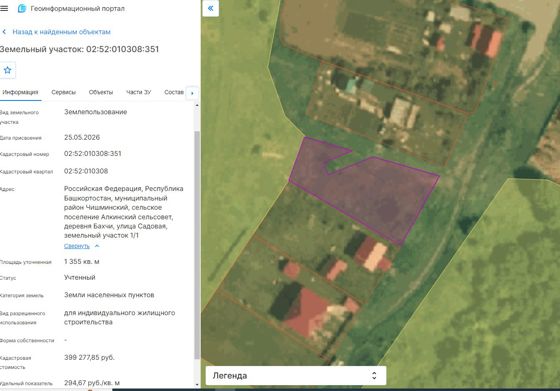Screen dimensions: 560x391
Task: Click the Кадастровый номер value 02:52:010308:351
Action: [92, 154]
